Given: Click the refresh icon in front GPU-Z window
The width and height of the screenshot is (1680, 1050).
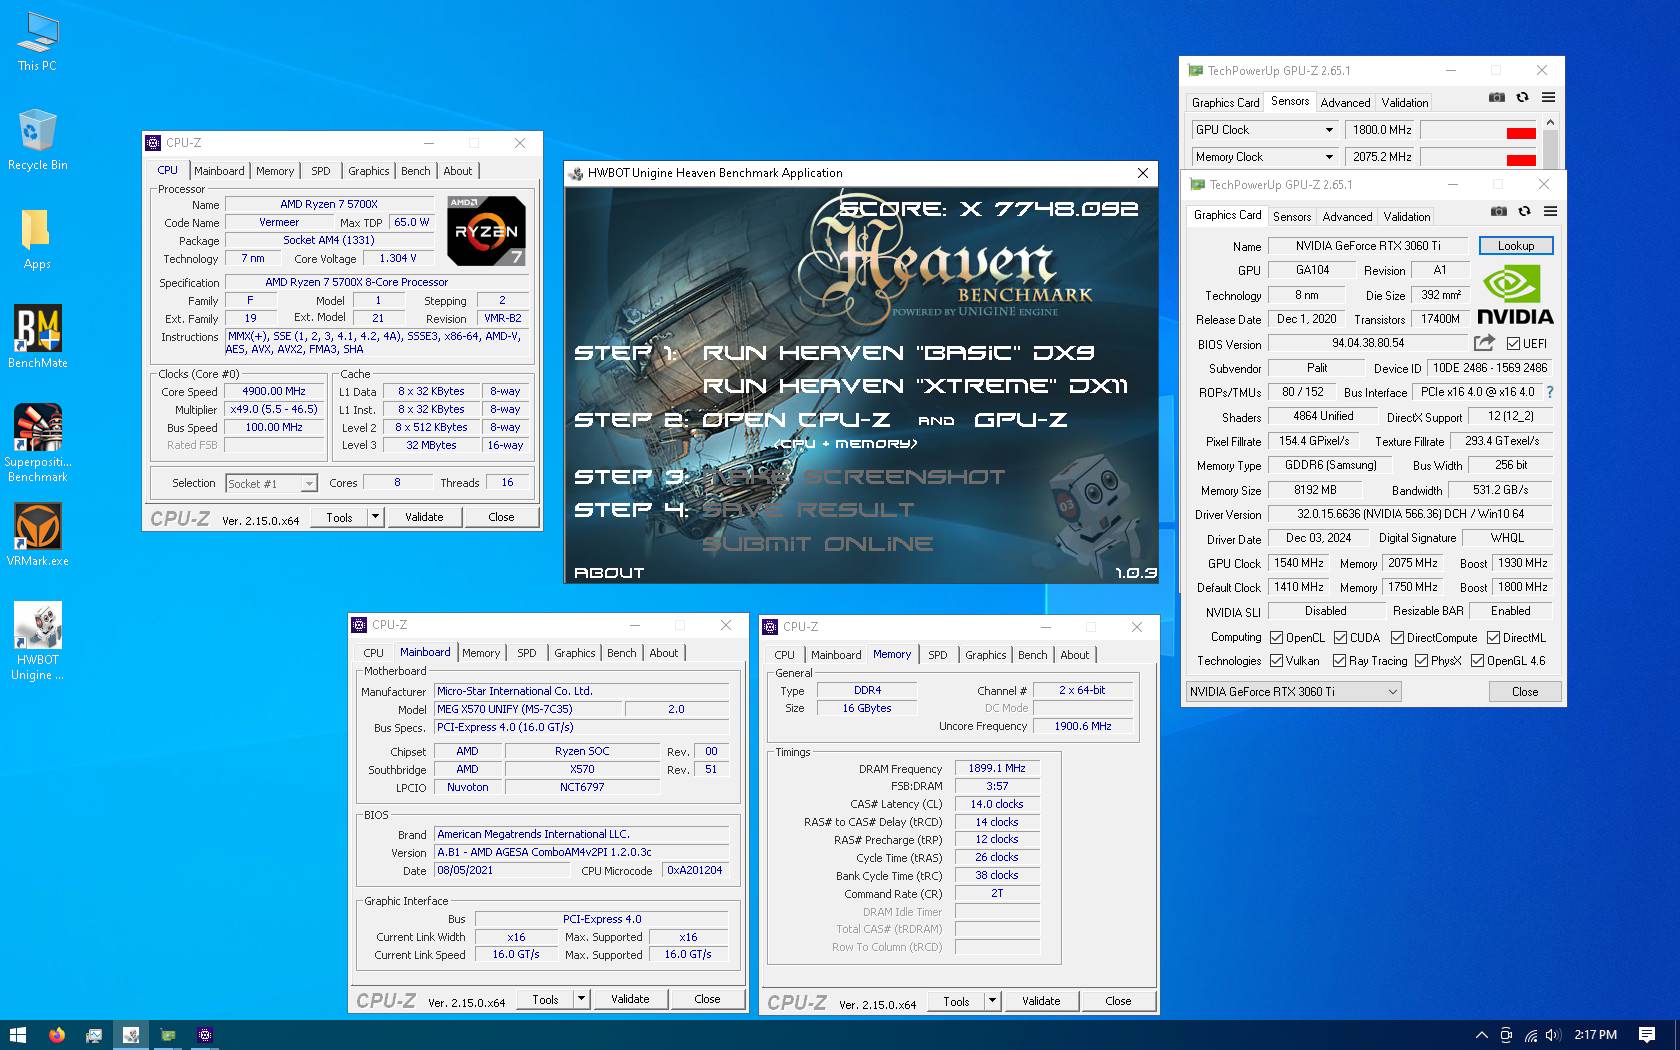Looking at the screenshot, I should pyautogui.click(x=1524, y=211).
